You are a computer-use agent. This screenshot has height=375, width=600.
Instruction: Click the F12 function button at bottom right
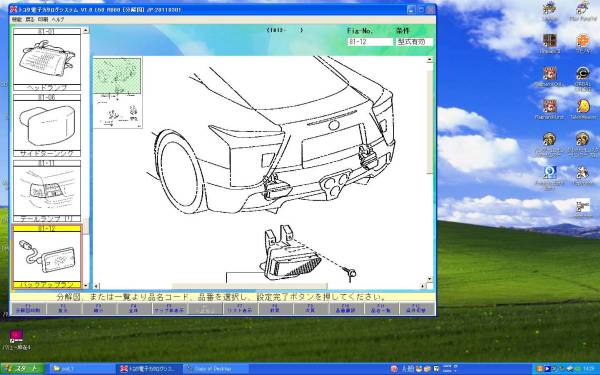(x=416, y=309)
